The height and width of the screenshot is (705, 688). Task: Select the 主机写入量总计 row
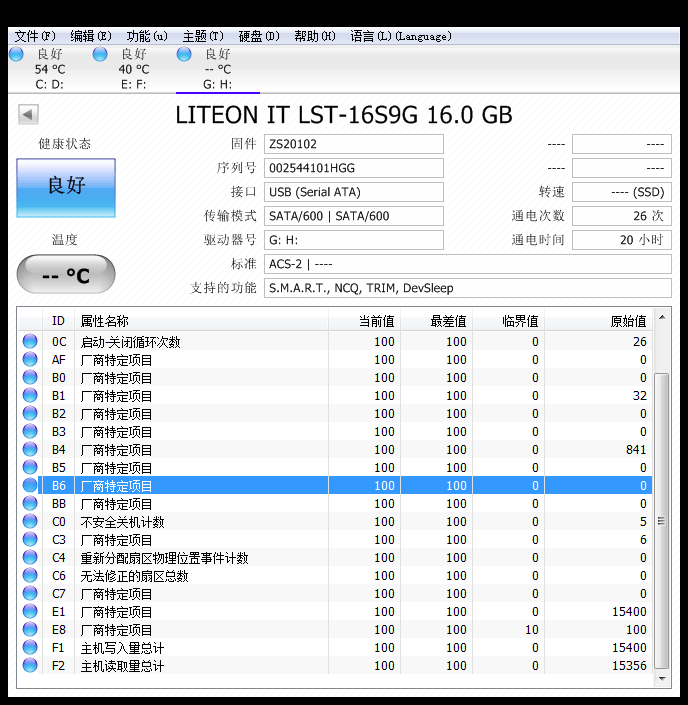point(335,647)
